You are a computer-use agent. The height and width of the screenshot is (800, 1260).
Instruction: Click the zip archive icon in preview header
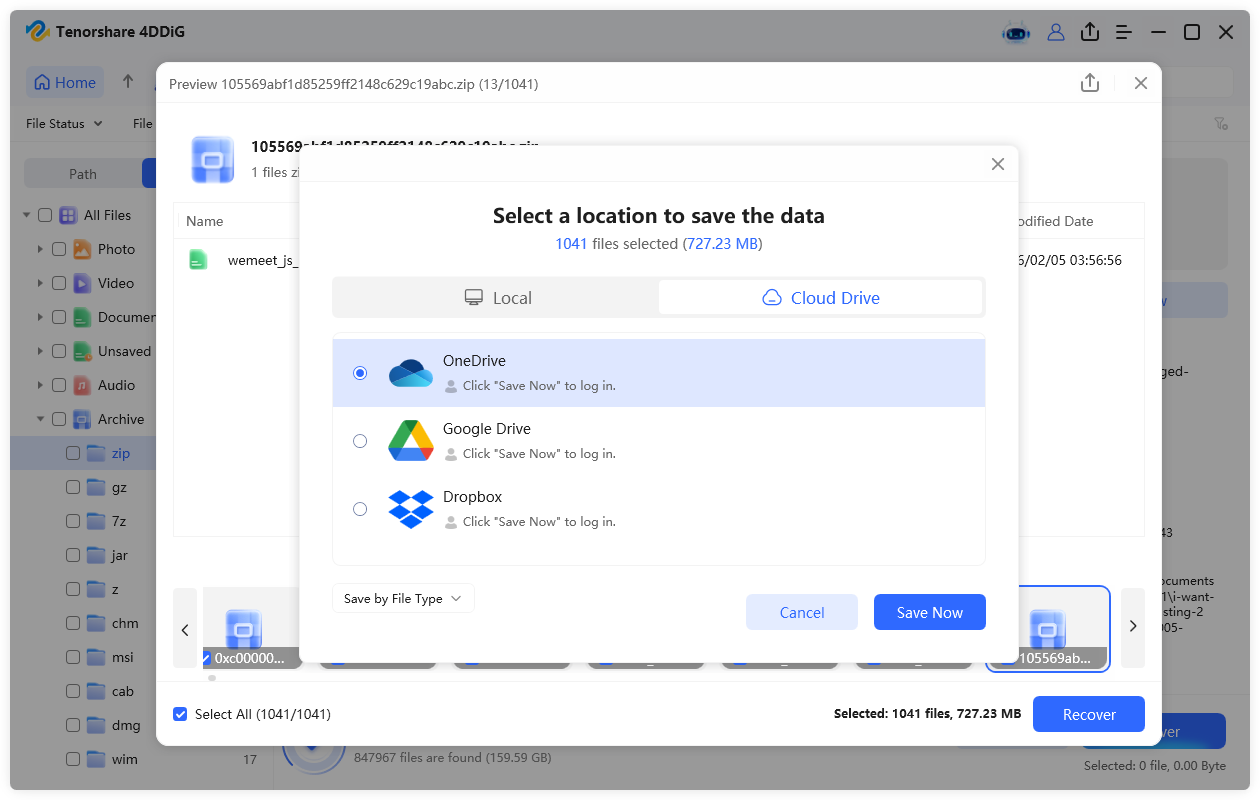click(x=212, y=160)
